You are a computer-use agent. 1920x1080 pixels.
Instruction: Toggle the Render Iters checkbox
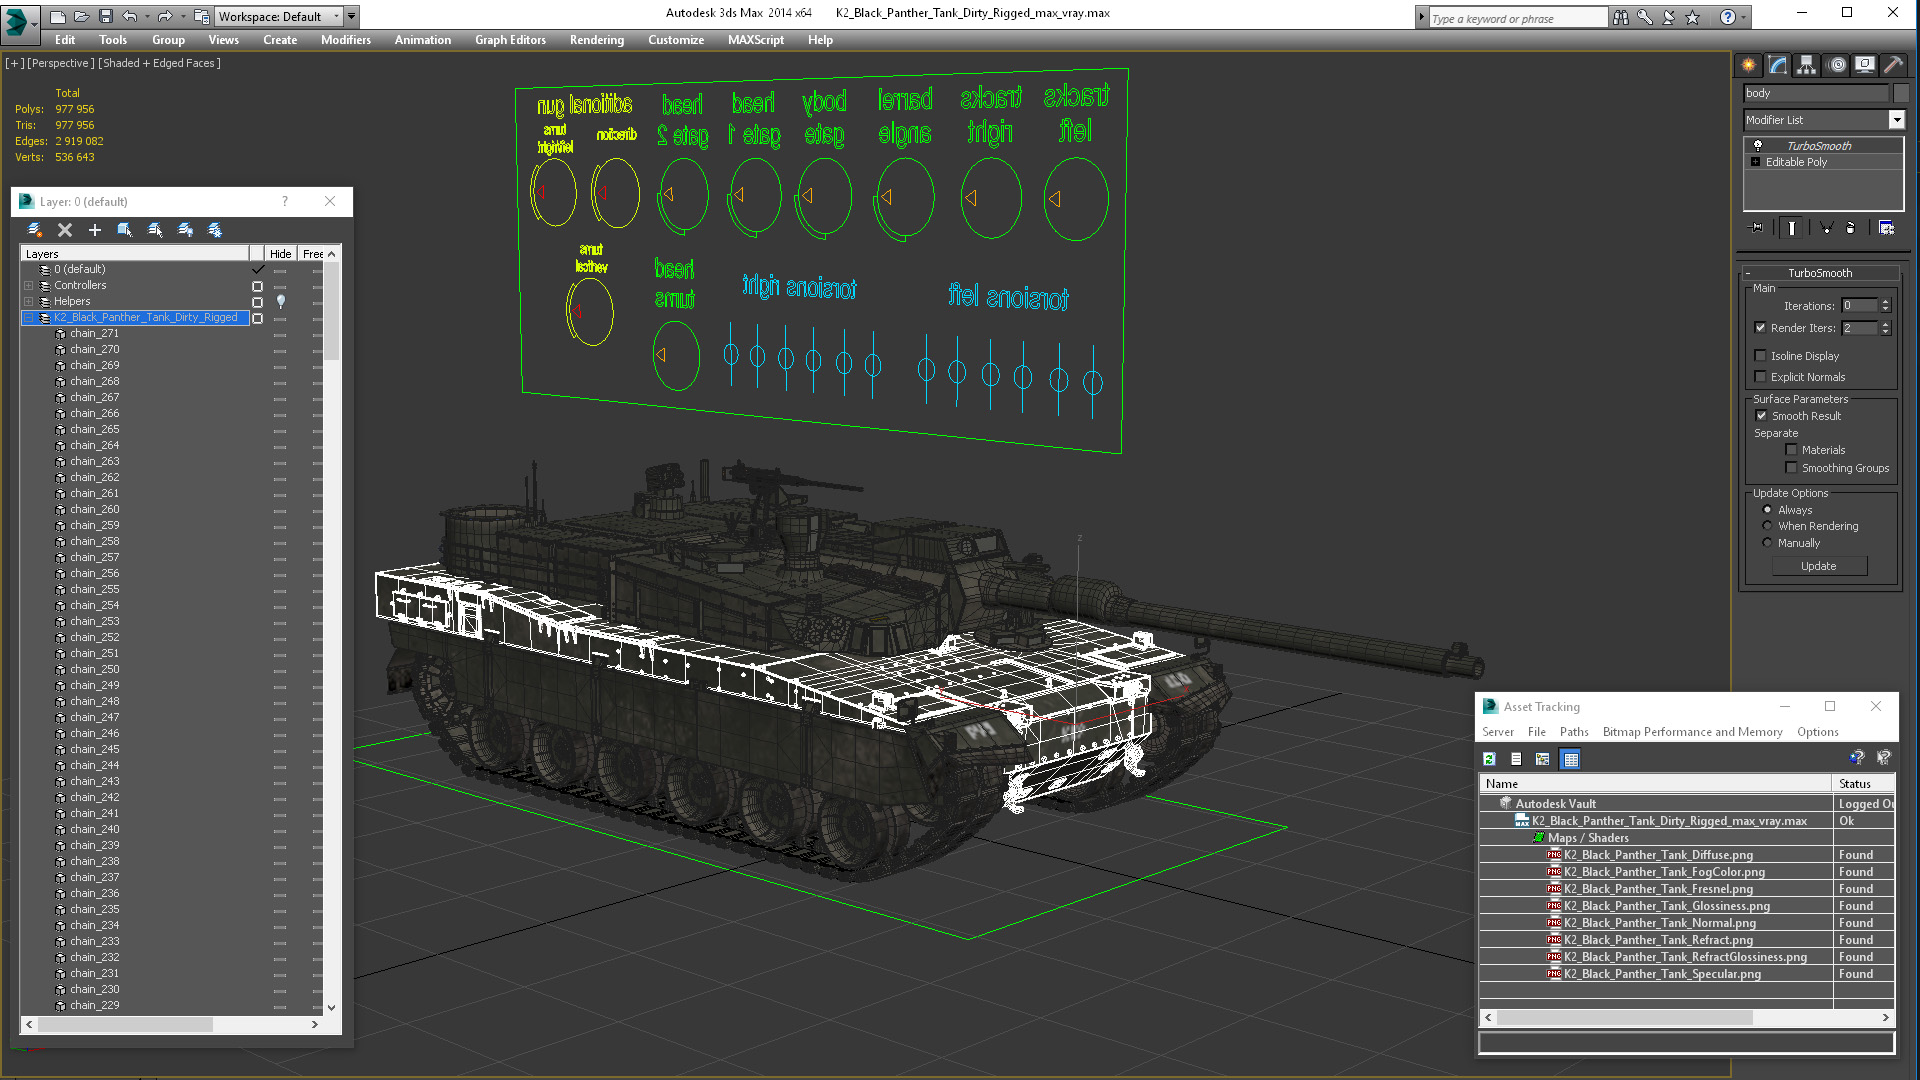coord(1760,328)
